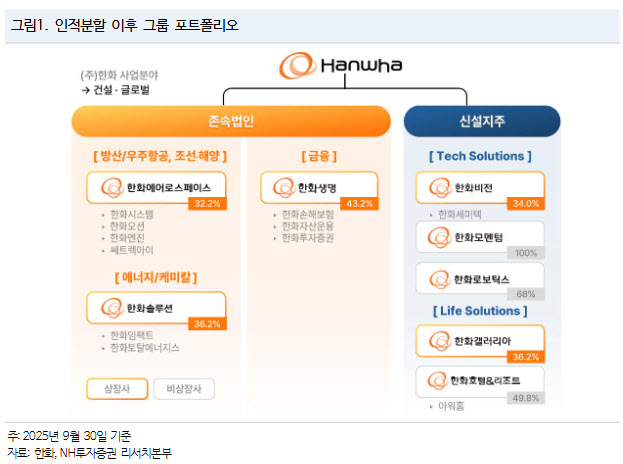The width and height of the screenshot is (623, 464).
Task: Click the [Tech Solutions] section label
Action: pos(480,156)
